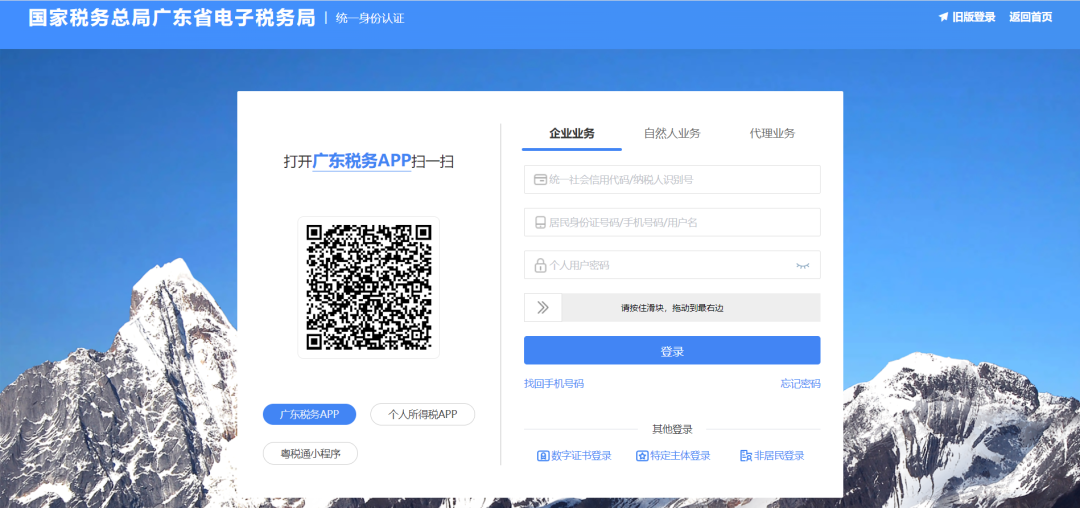Click the QR code image
1080x508 pixels.
368,287
